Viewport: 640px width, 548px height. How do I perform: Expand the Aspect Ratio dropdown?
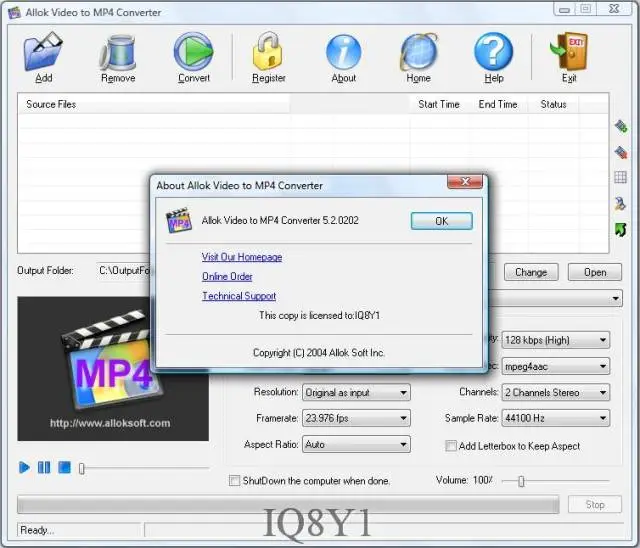point(356,444)
